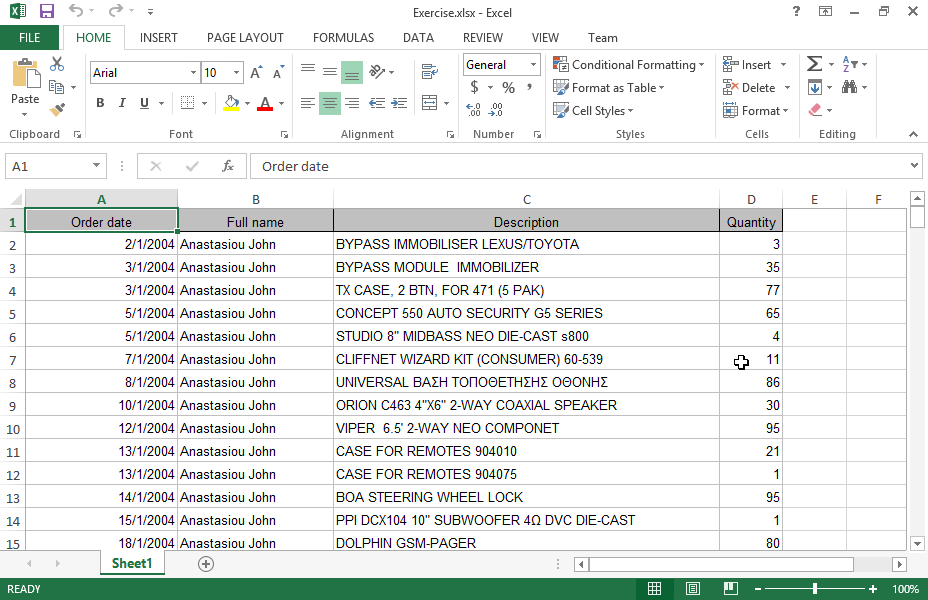
Task: Click the Wrap Text icon
Action: click(430, 72)
